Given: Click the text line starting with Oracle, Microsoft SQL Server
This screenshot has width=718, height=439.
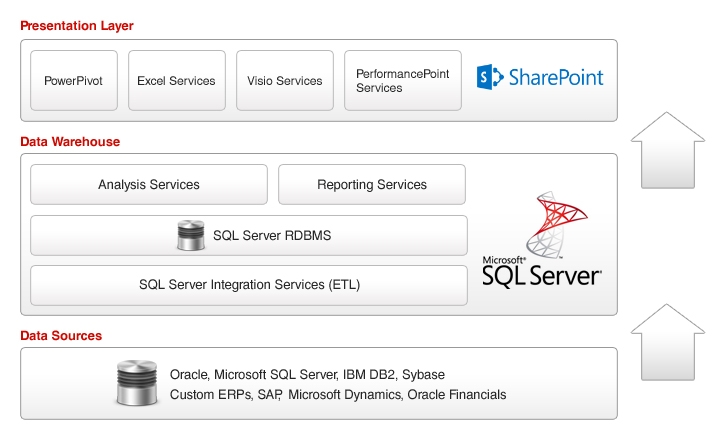Looking at the screenshot, I should pyautogui.click(x=307, y=374).
